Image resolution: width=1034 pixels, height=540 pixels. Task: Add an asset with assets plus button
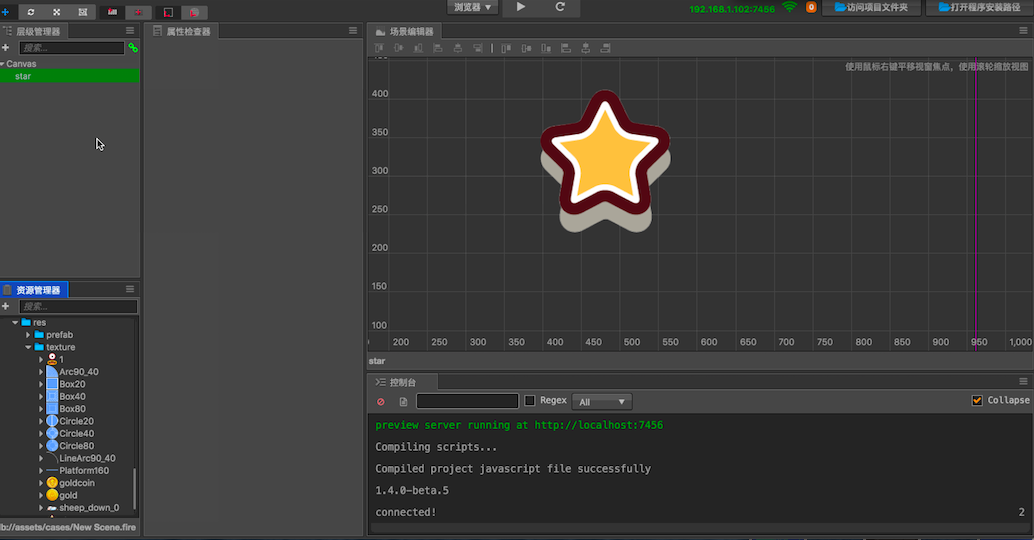coord(5,306)
